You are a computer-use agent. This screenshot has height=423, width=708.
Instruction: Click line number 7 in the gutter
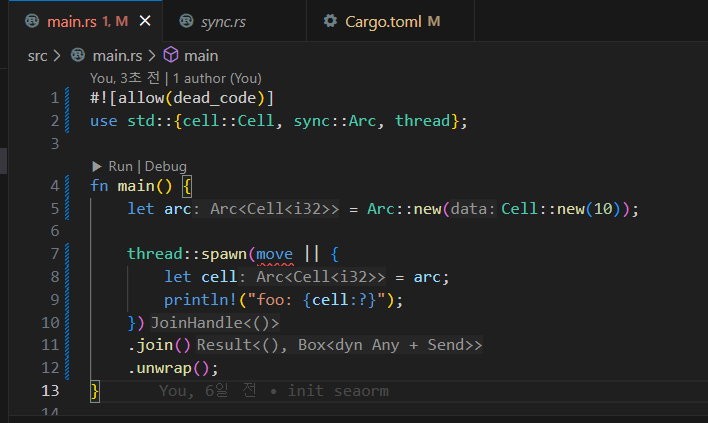pyautogui.click(x=53, y=253)
